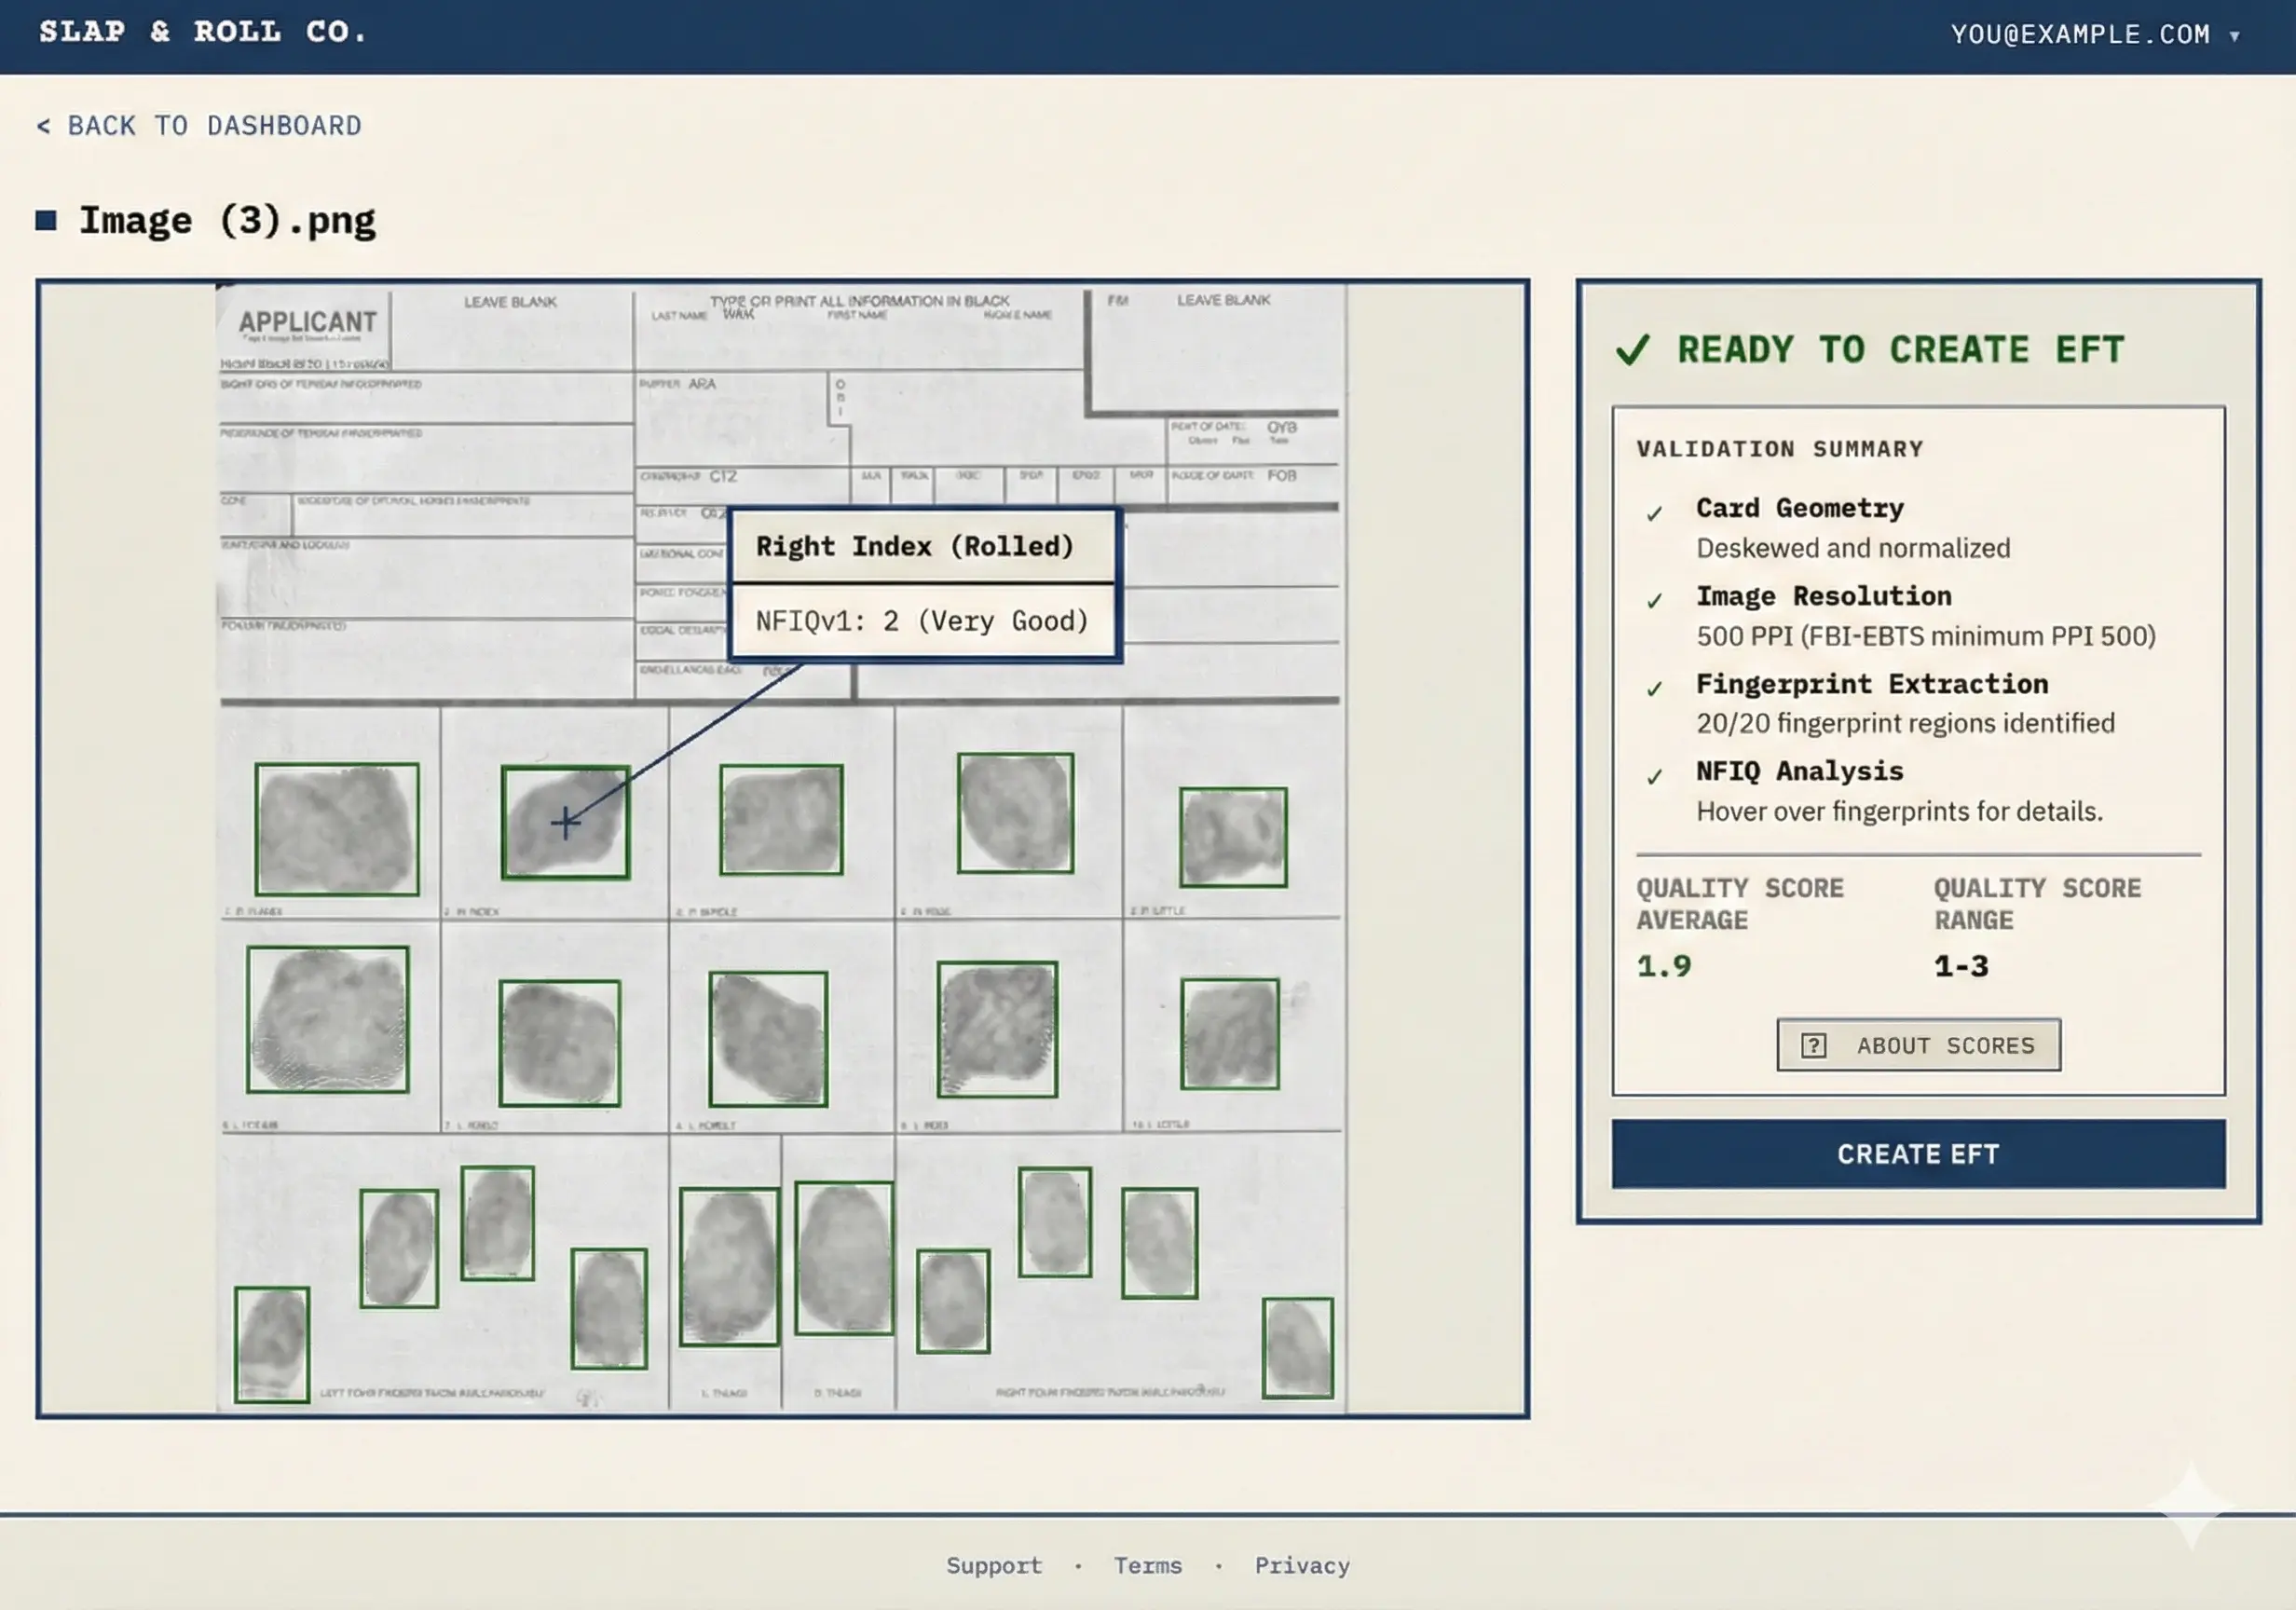Open ABOUT SCORES

tap(1917, 1044)
